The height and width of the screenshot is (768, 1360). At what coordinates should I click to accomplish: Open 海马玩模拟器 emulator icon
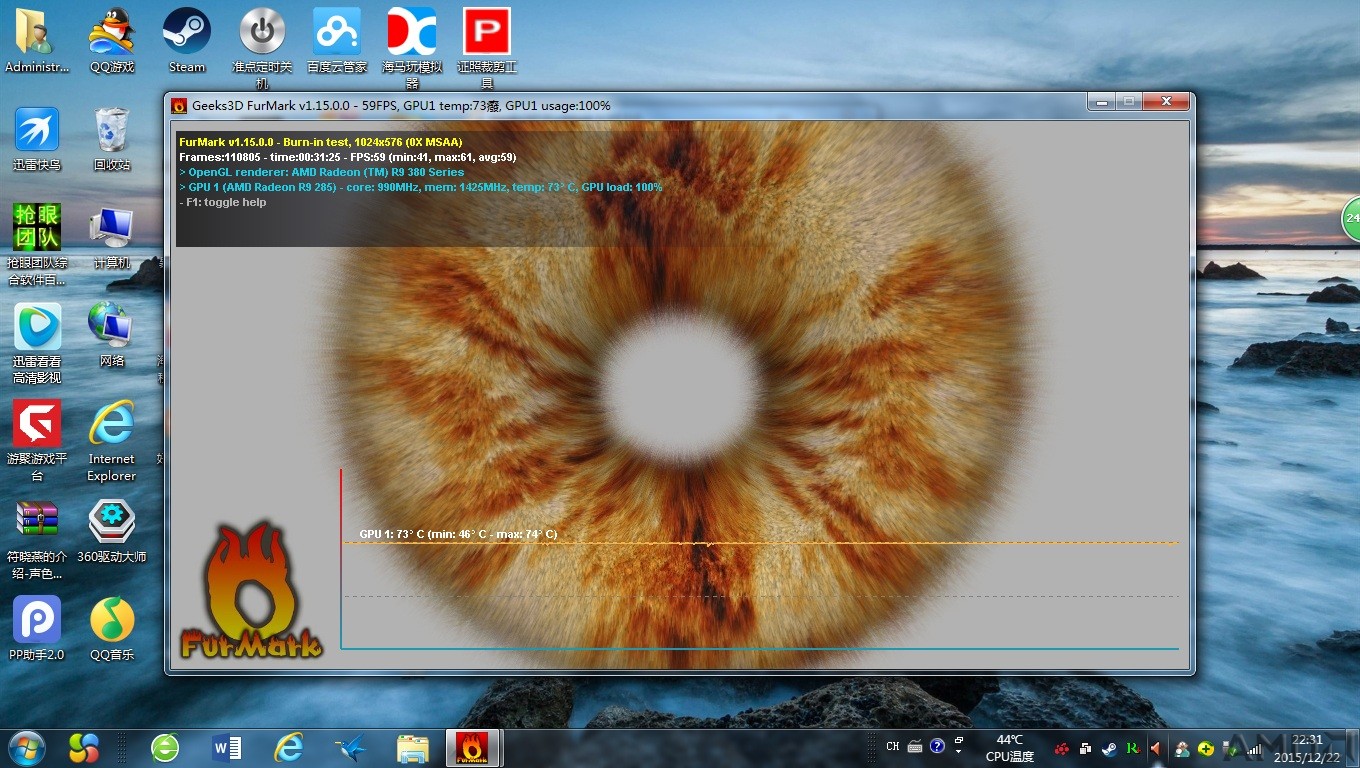412,48
